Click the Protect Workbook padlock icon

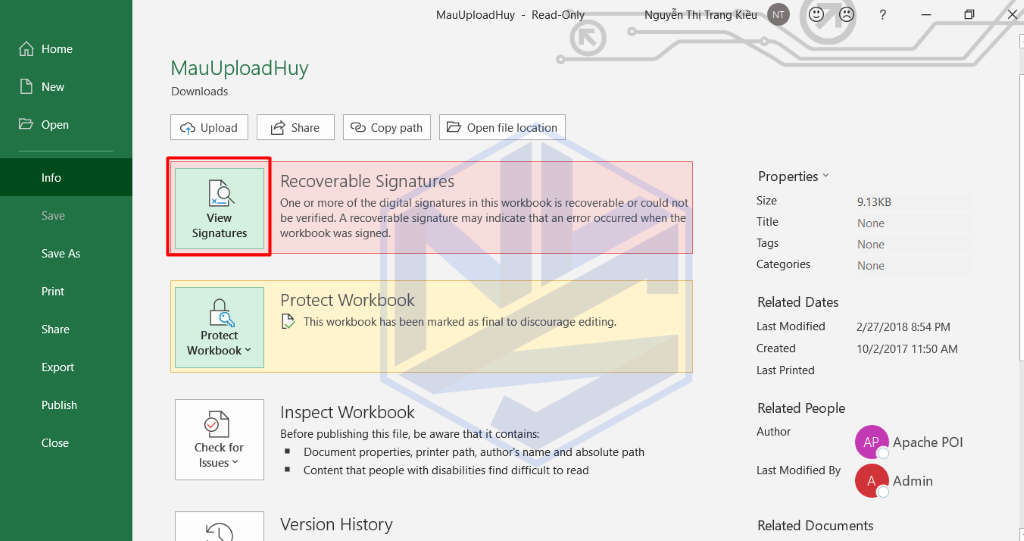click(x=221, y=312)
